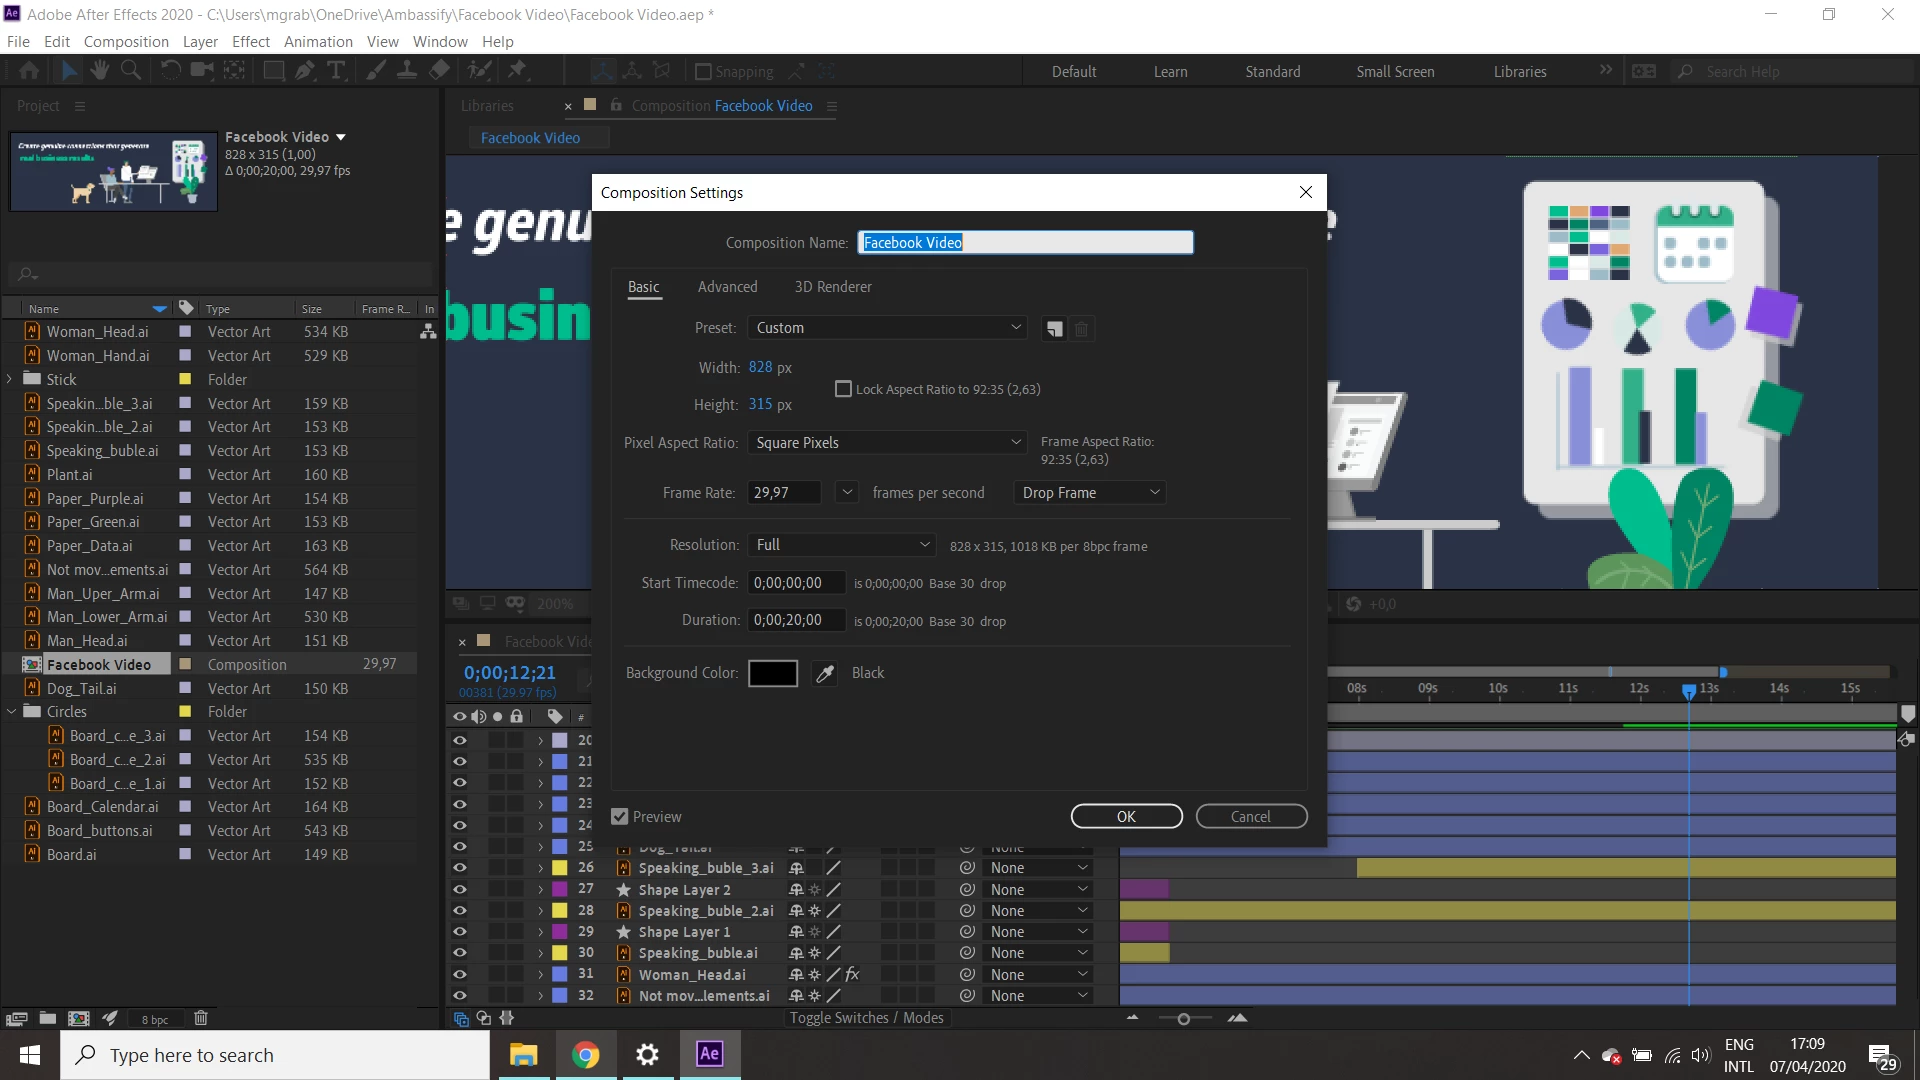Click the save preset icon
1920x1080 pixels.
coord(1054,328)
